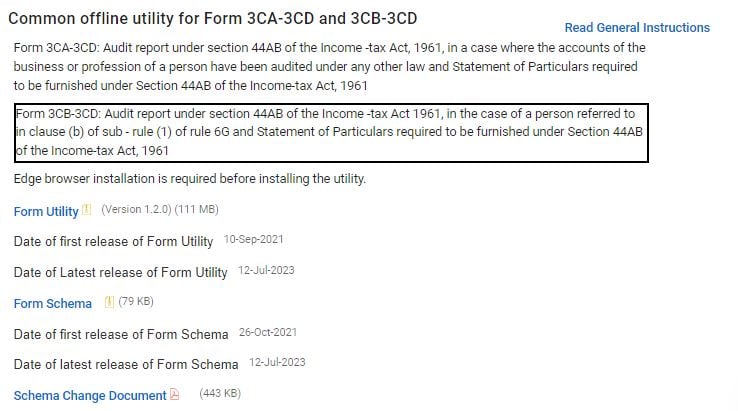Click the zip icon beside Form Utility
This screenshot has height=411, width=738.
86,211
